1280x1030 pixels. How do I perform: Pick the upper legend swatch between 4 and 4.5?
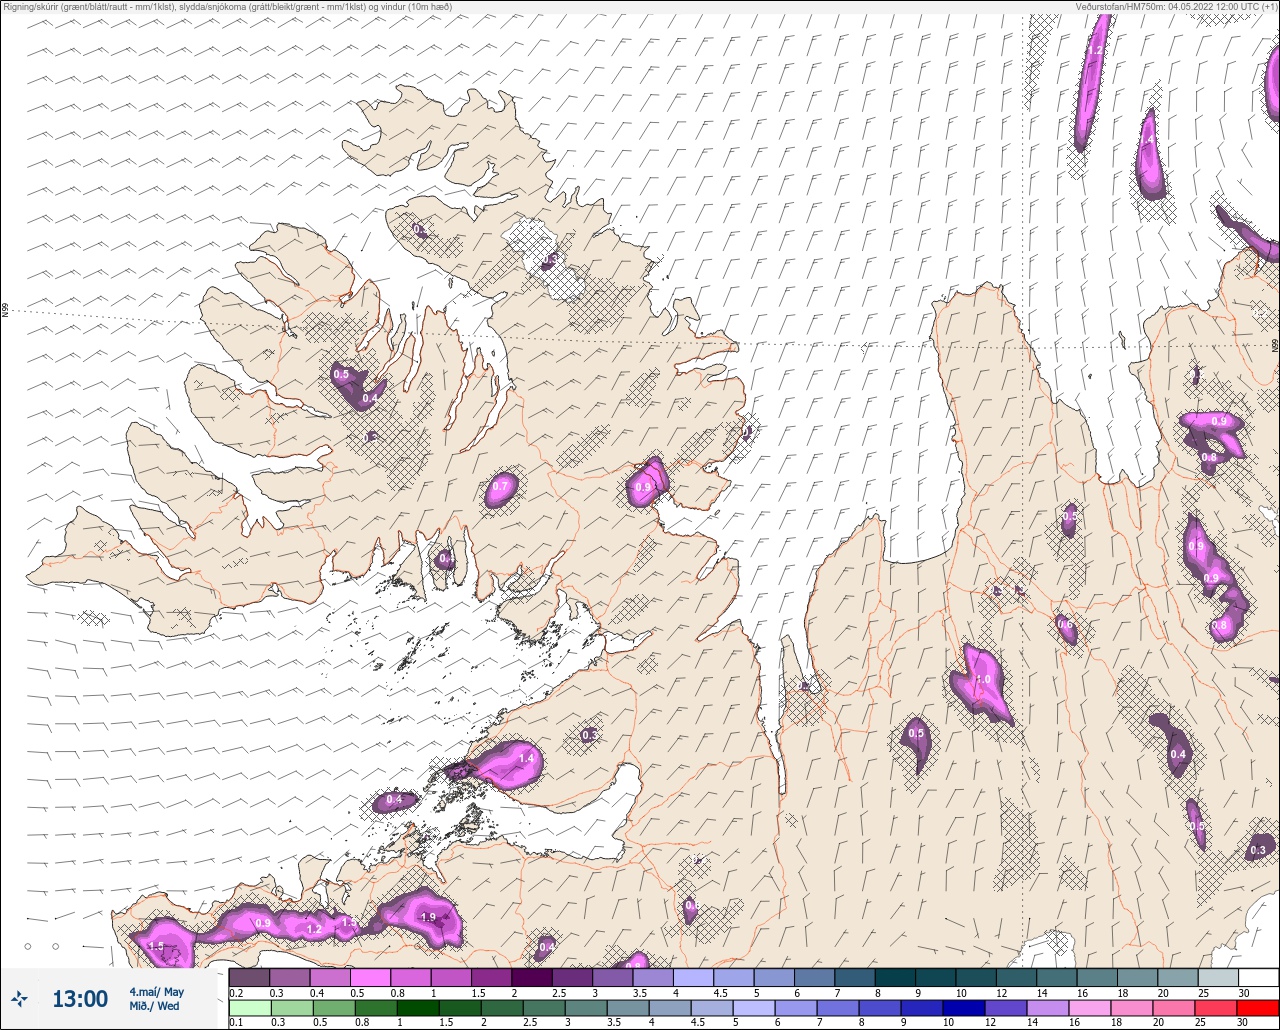point(693,977)
